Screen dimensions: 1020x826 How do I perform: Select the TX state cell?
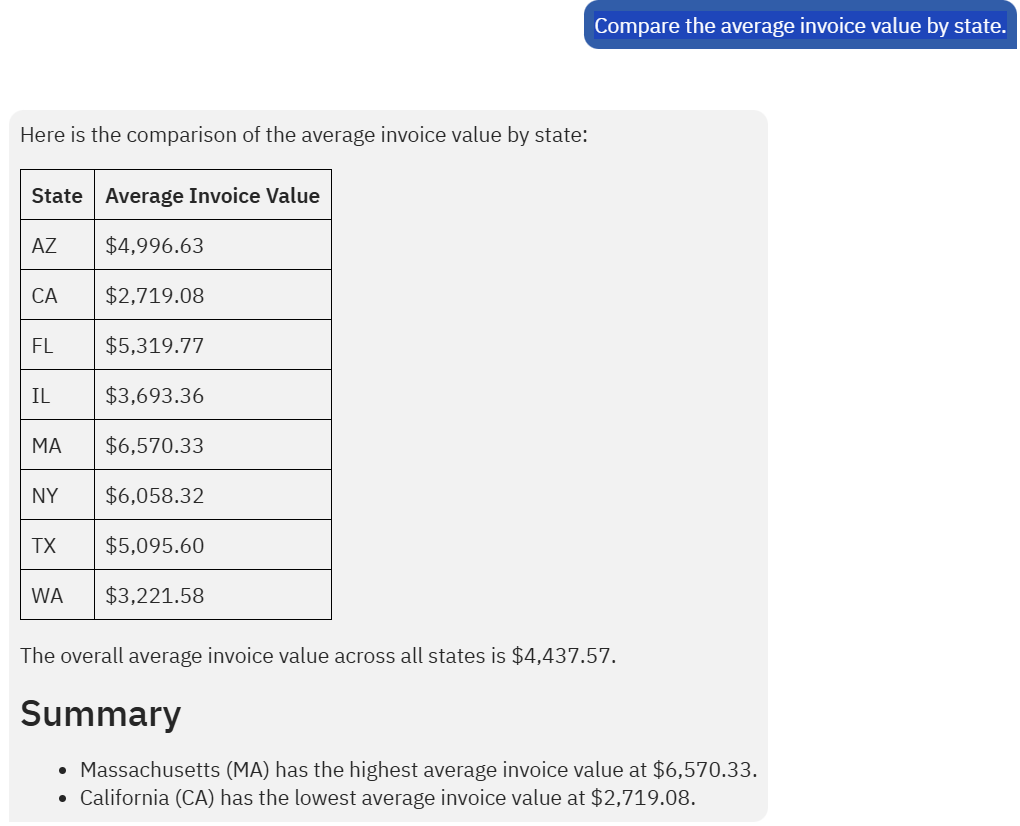coord(44,546)
